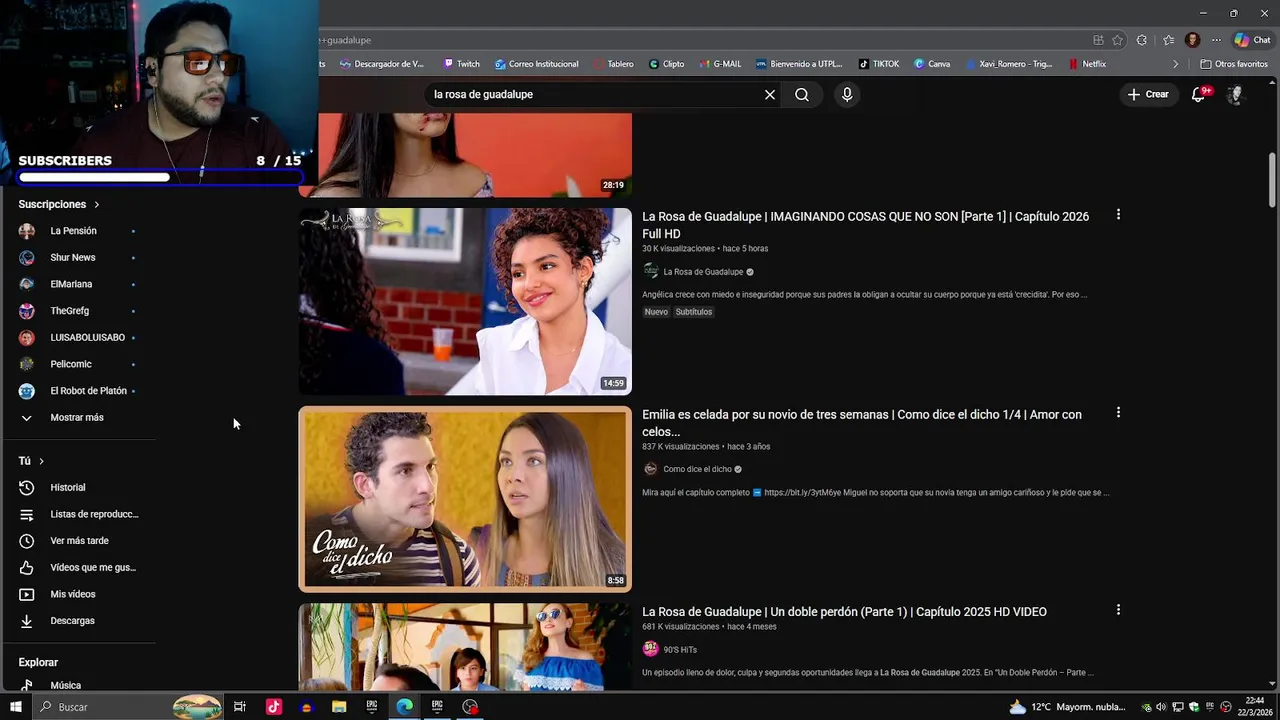This screenshot has width=1280, height=720.
Task: Open Copilot Chat in the browser
Action: [x=1252, y=40]
